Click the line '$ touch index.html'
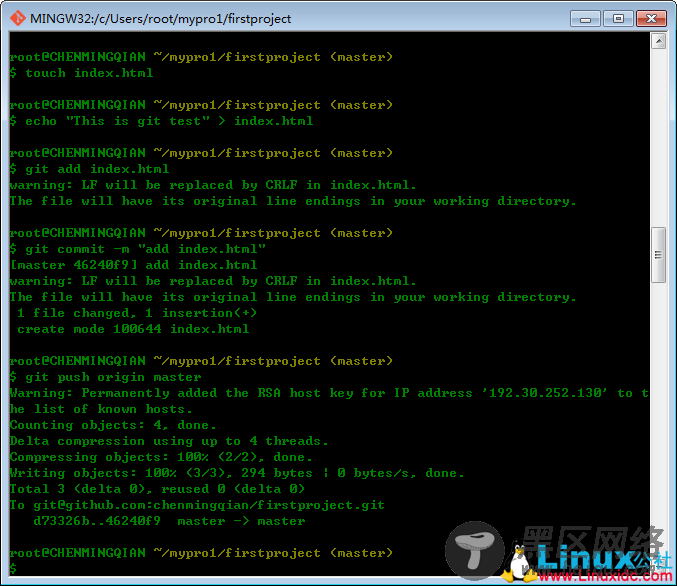Viewport: 677px width, 586px height. (82, 73)
